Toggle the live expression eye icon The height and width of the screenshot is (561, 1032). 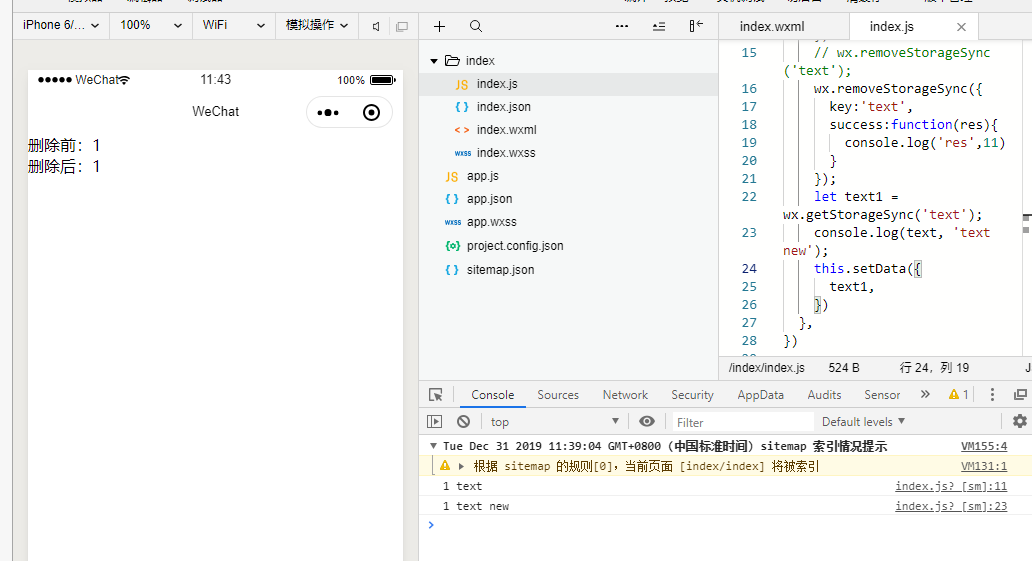pyautogui.click(x=647, y=421)
